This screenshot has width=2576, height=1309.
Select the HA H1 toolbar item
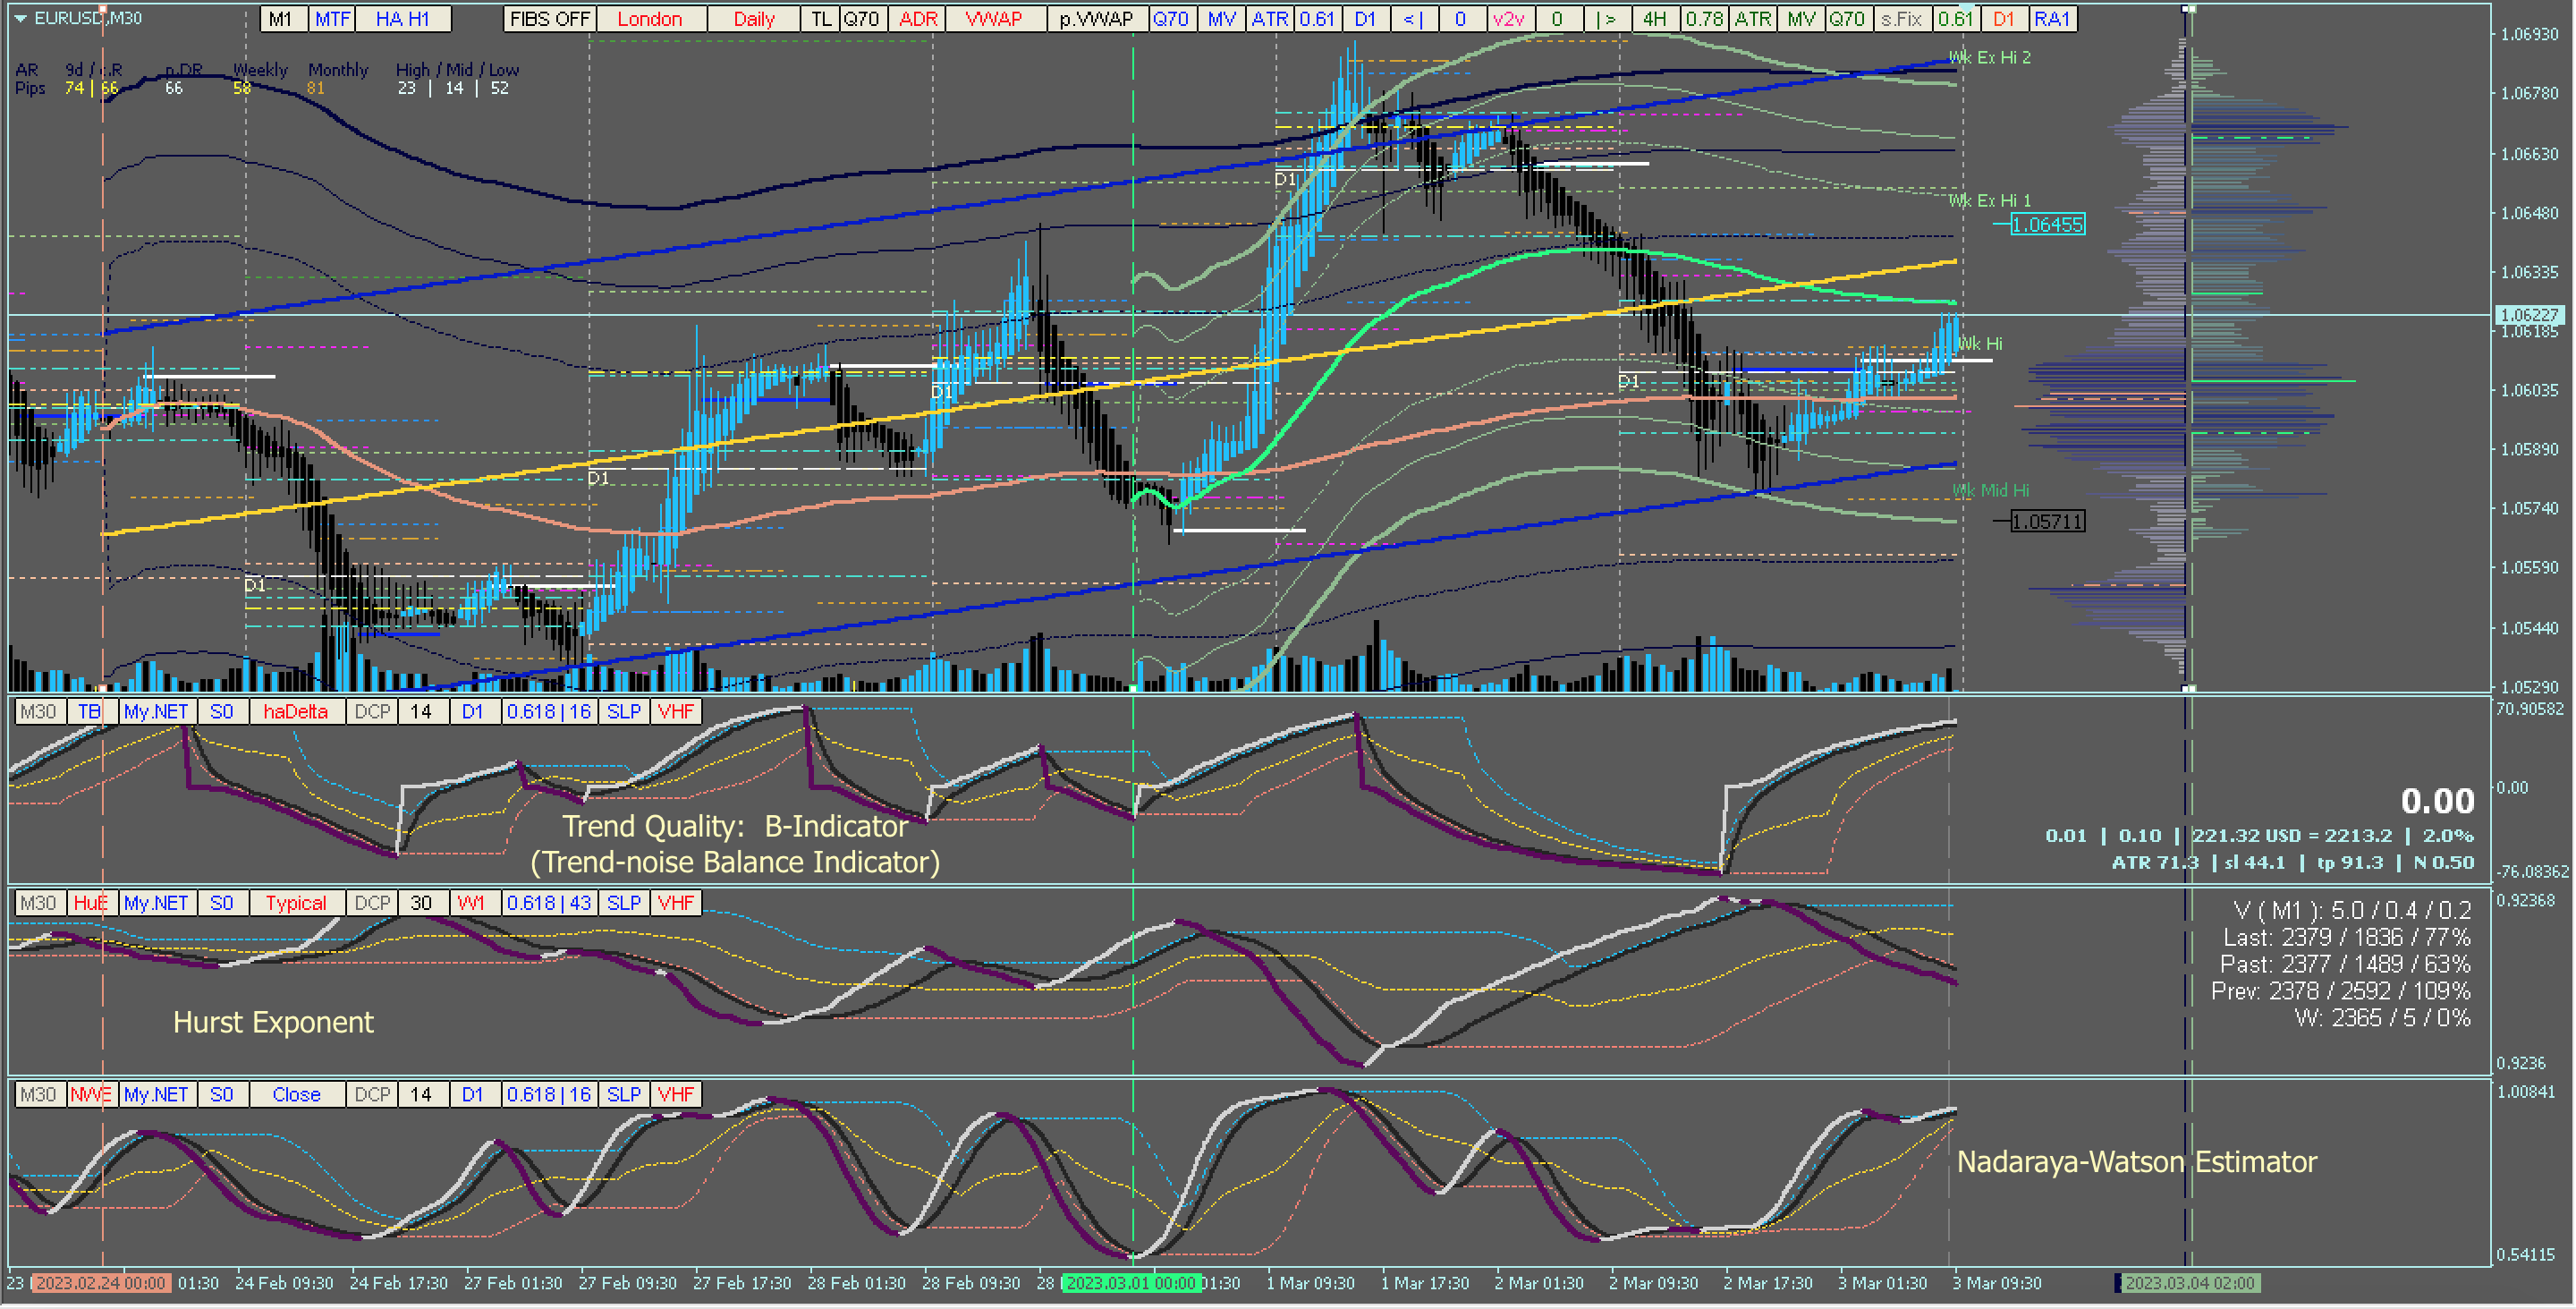click(x=402, y=18)
